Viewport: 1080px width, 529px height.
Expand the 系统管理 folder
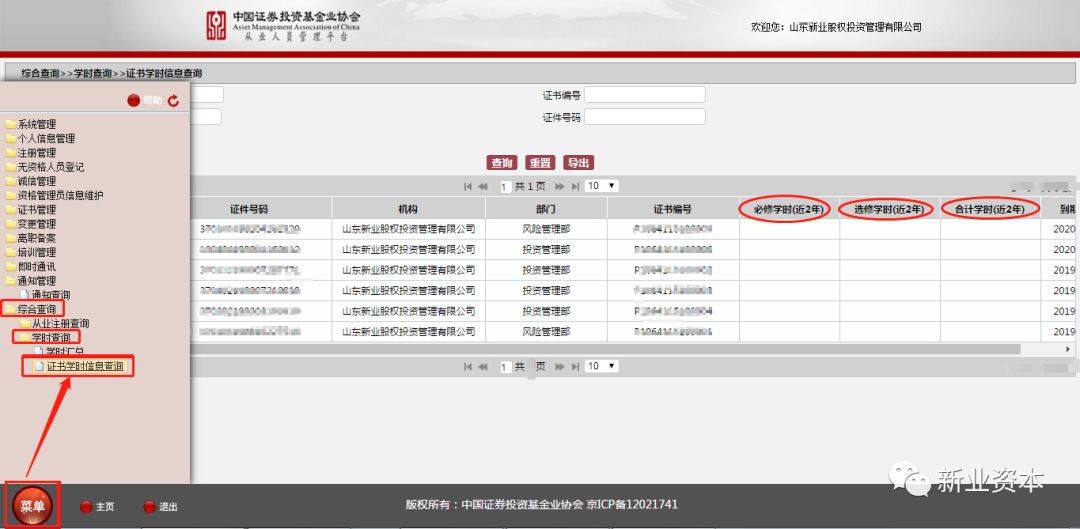tap(37, 125)
